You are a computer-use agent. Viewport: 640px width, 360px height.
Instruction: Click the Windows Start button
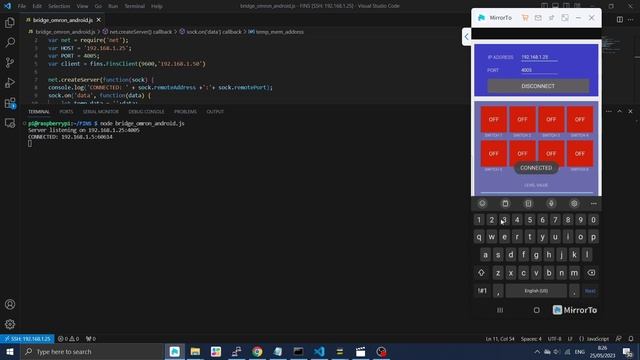coord(10,352)
